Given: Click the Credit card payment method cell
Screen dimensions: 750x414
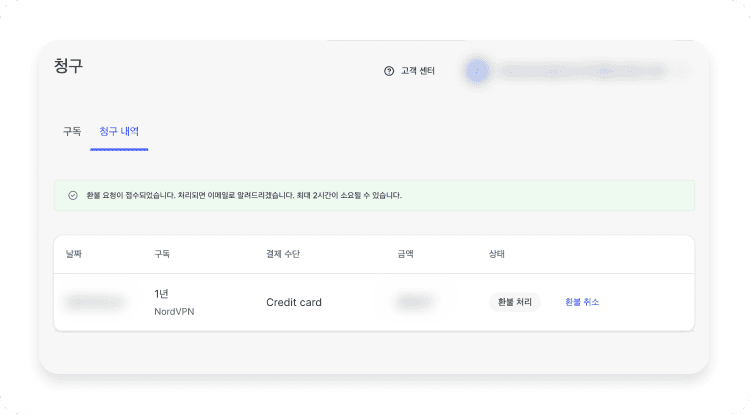Looking at the screenshot, I should (294, 302).
